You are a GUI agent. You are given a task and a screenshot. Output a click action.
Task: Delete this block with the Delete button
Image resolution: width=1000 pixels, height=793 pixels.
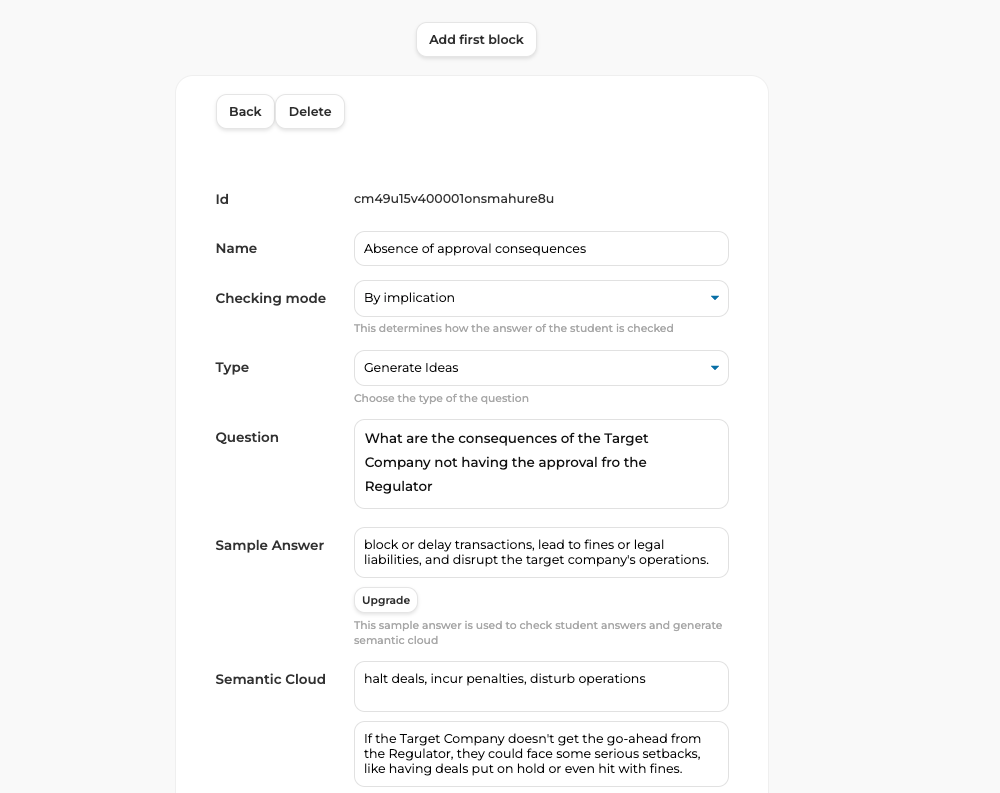click(x=310, y=112)
